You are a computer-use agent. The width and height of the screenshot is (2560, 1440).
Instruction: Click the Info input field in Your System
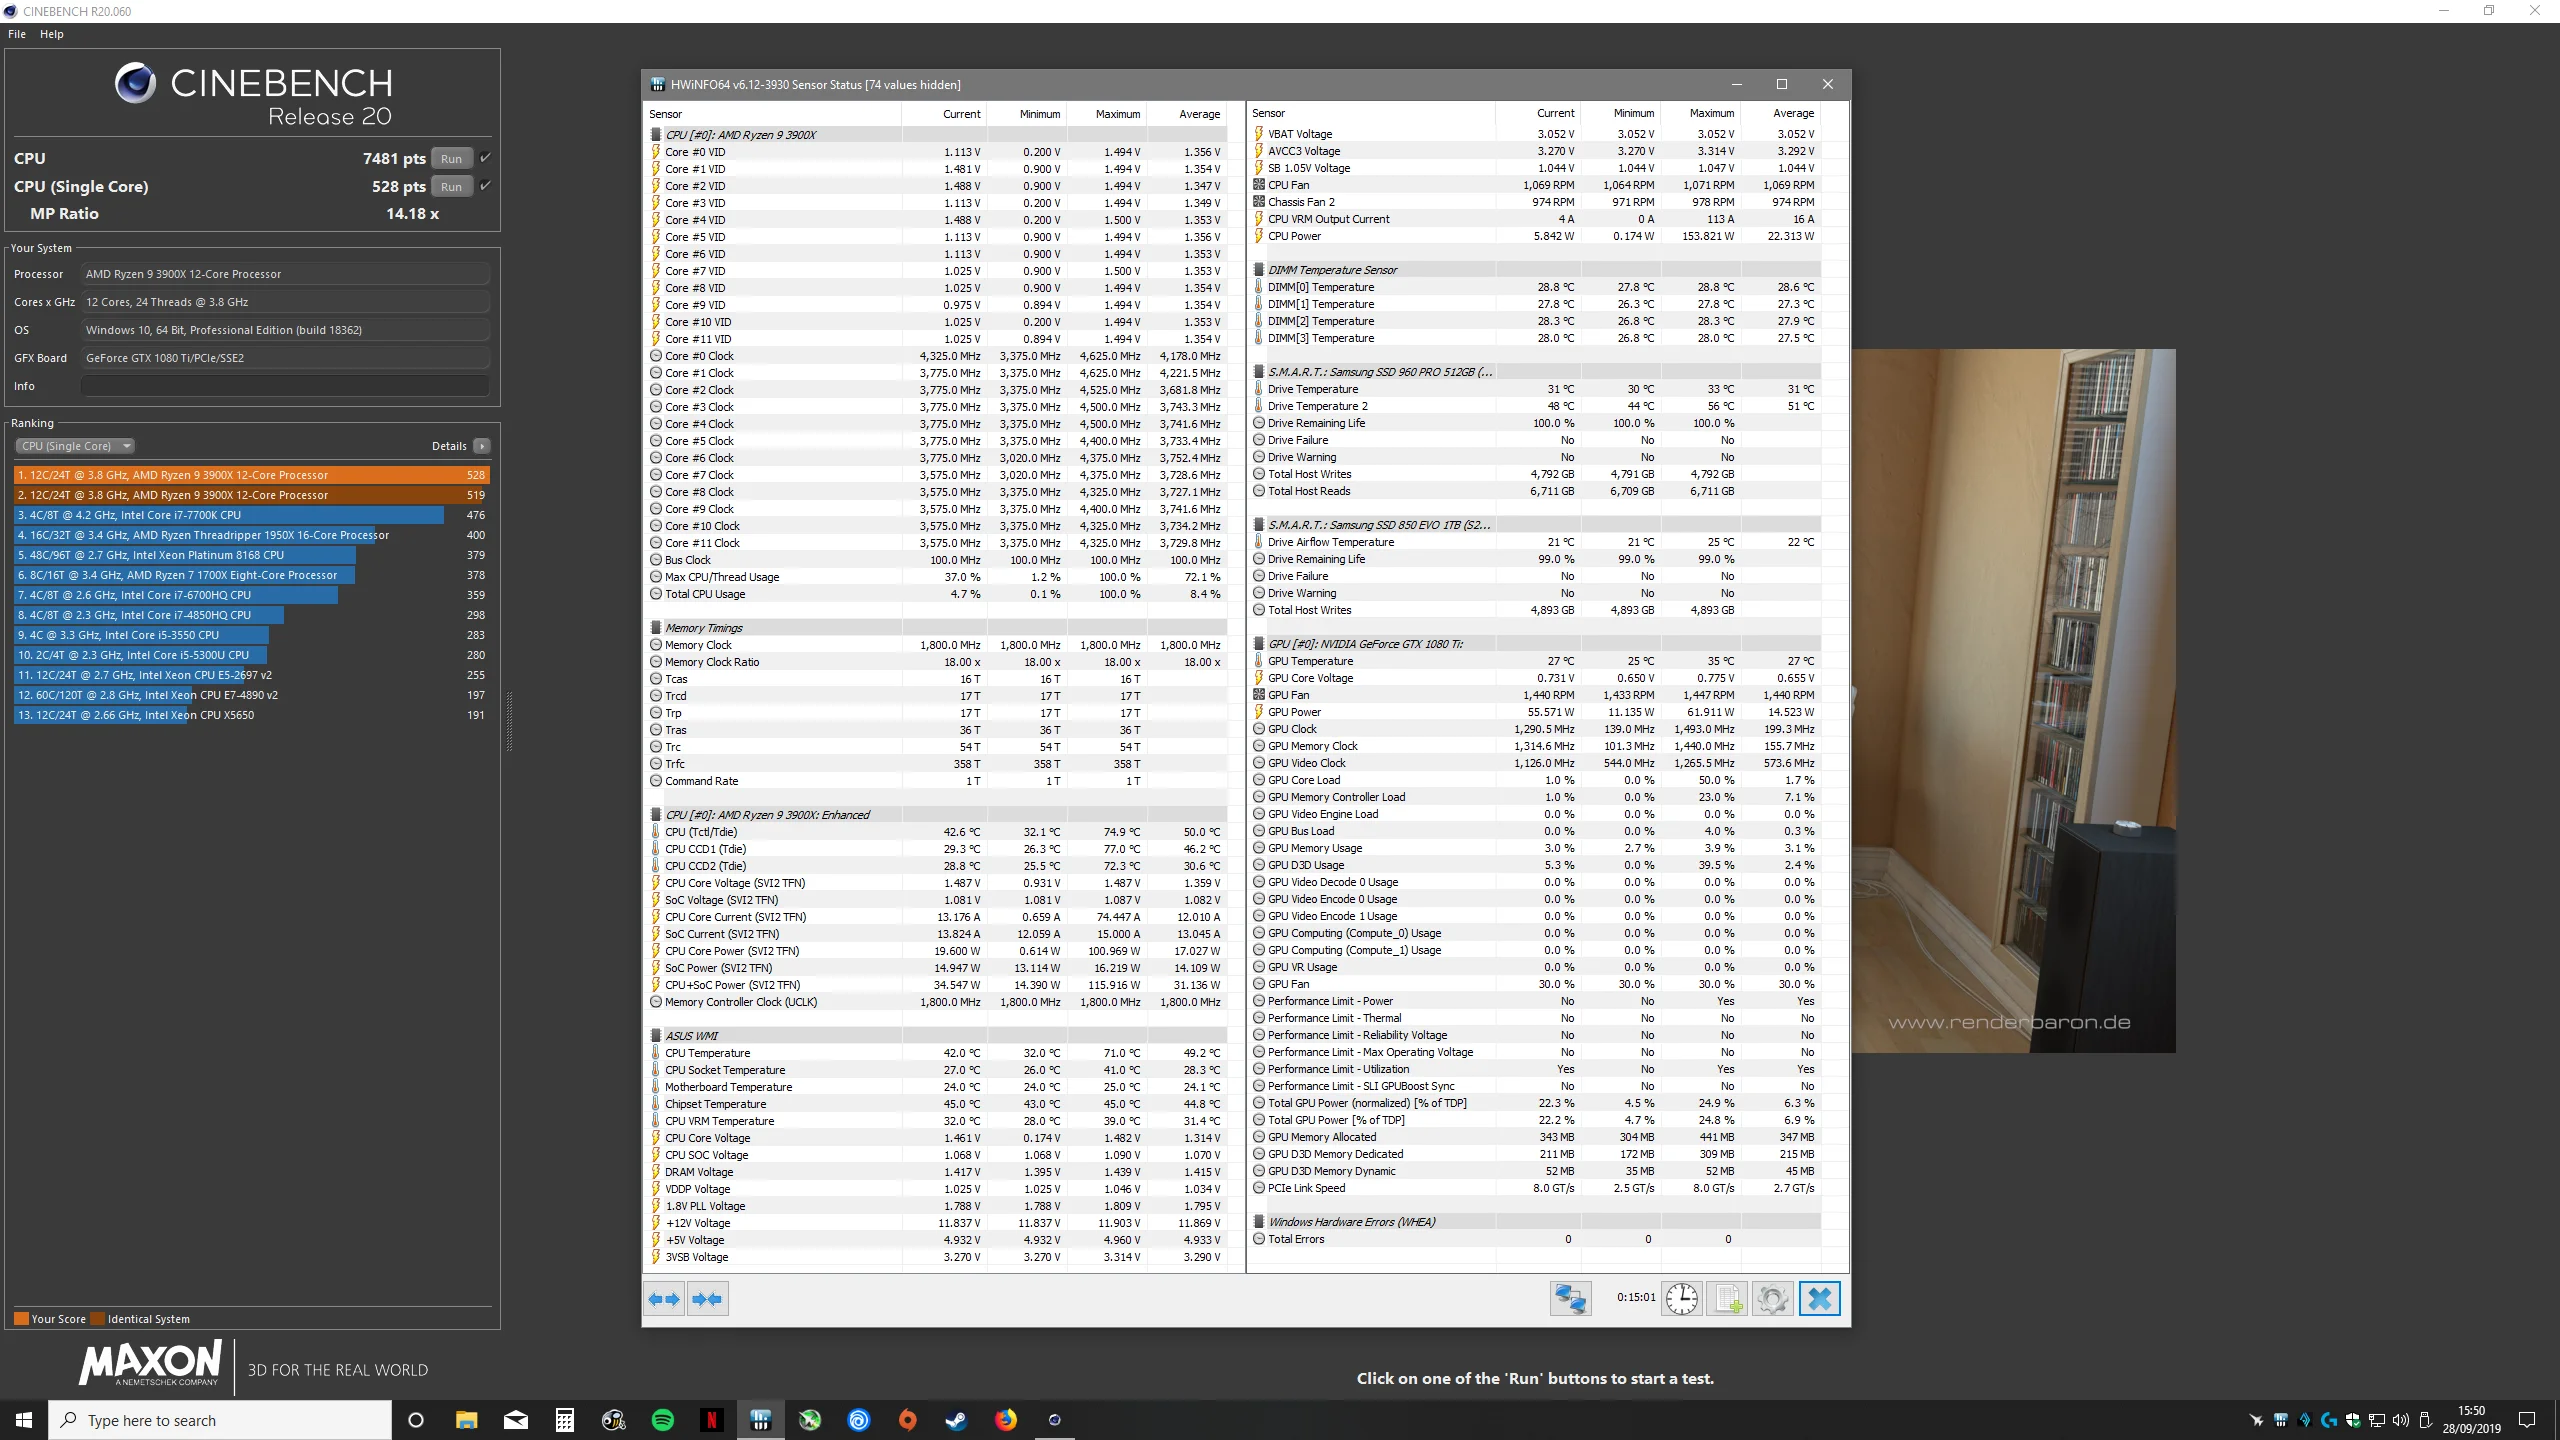point(285,386)
